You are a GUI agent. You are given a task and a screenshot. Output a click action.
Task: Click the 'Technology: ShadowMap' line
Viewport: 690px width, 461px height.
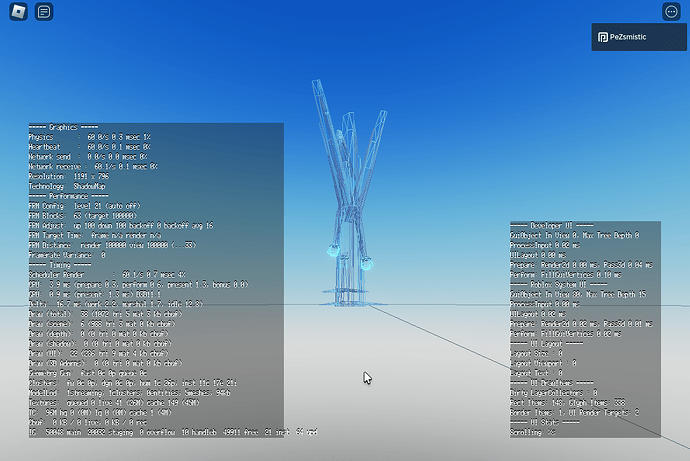(67, 186)
